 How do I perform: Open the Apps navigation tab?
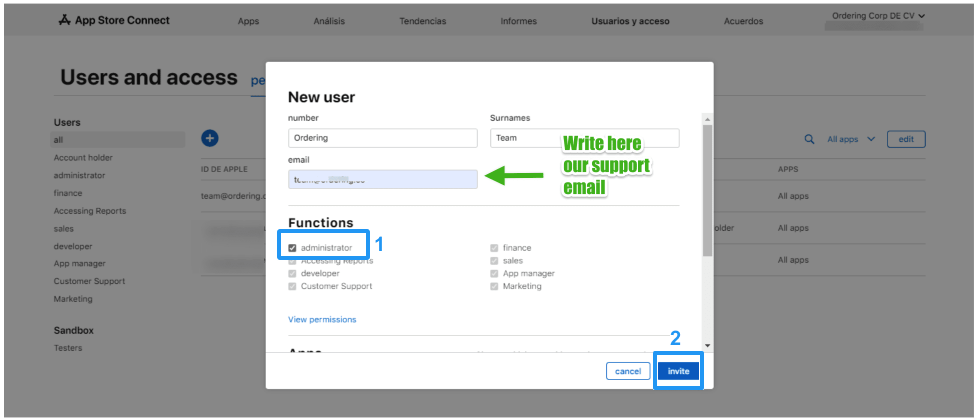[x=248, y=21]
